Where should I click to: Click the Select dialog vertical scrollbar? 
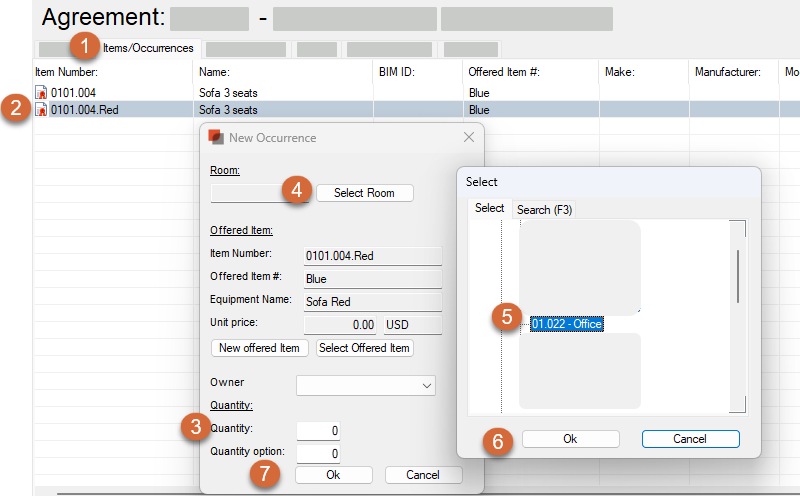[x=738, y=275]
